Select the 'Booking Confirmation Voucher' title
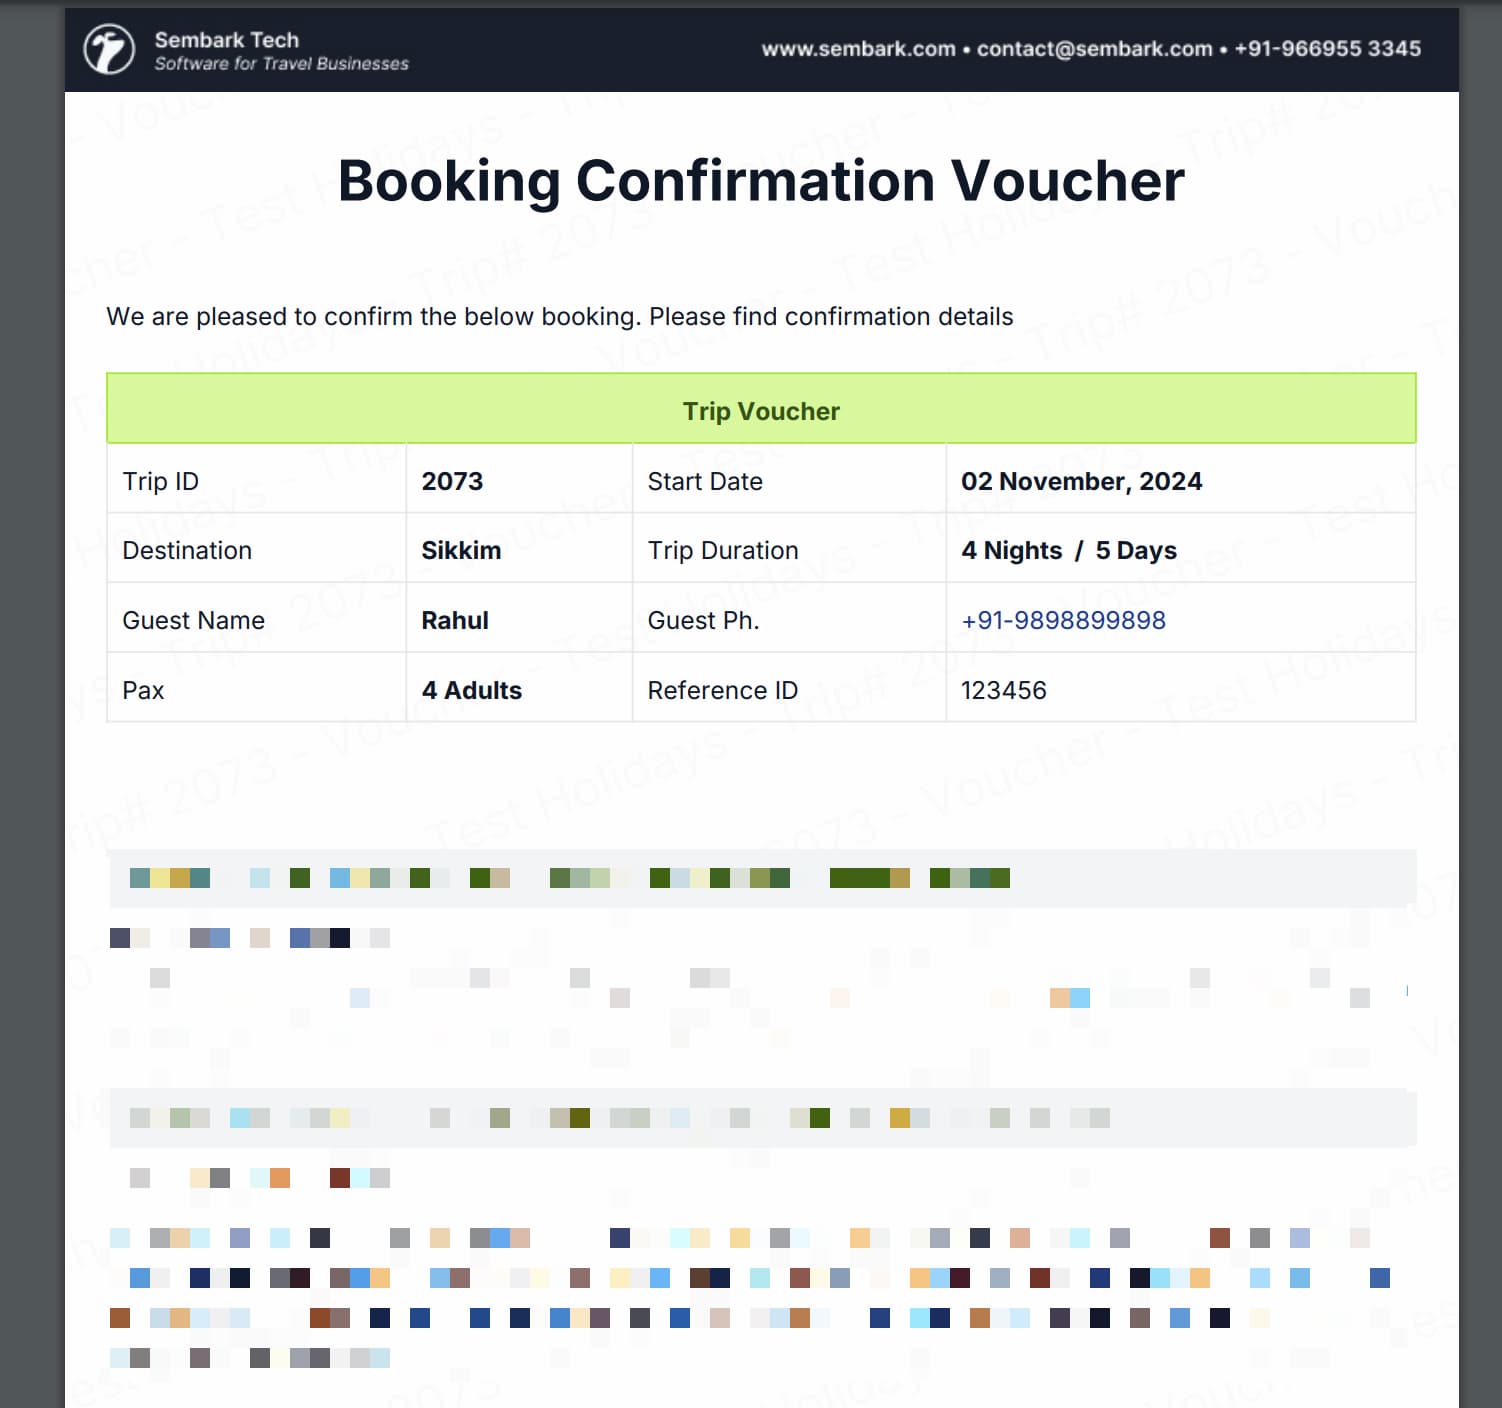The width and height of the screenshot is (1502, 1408). point(761,181)
